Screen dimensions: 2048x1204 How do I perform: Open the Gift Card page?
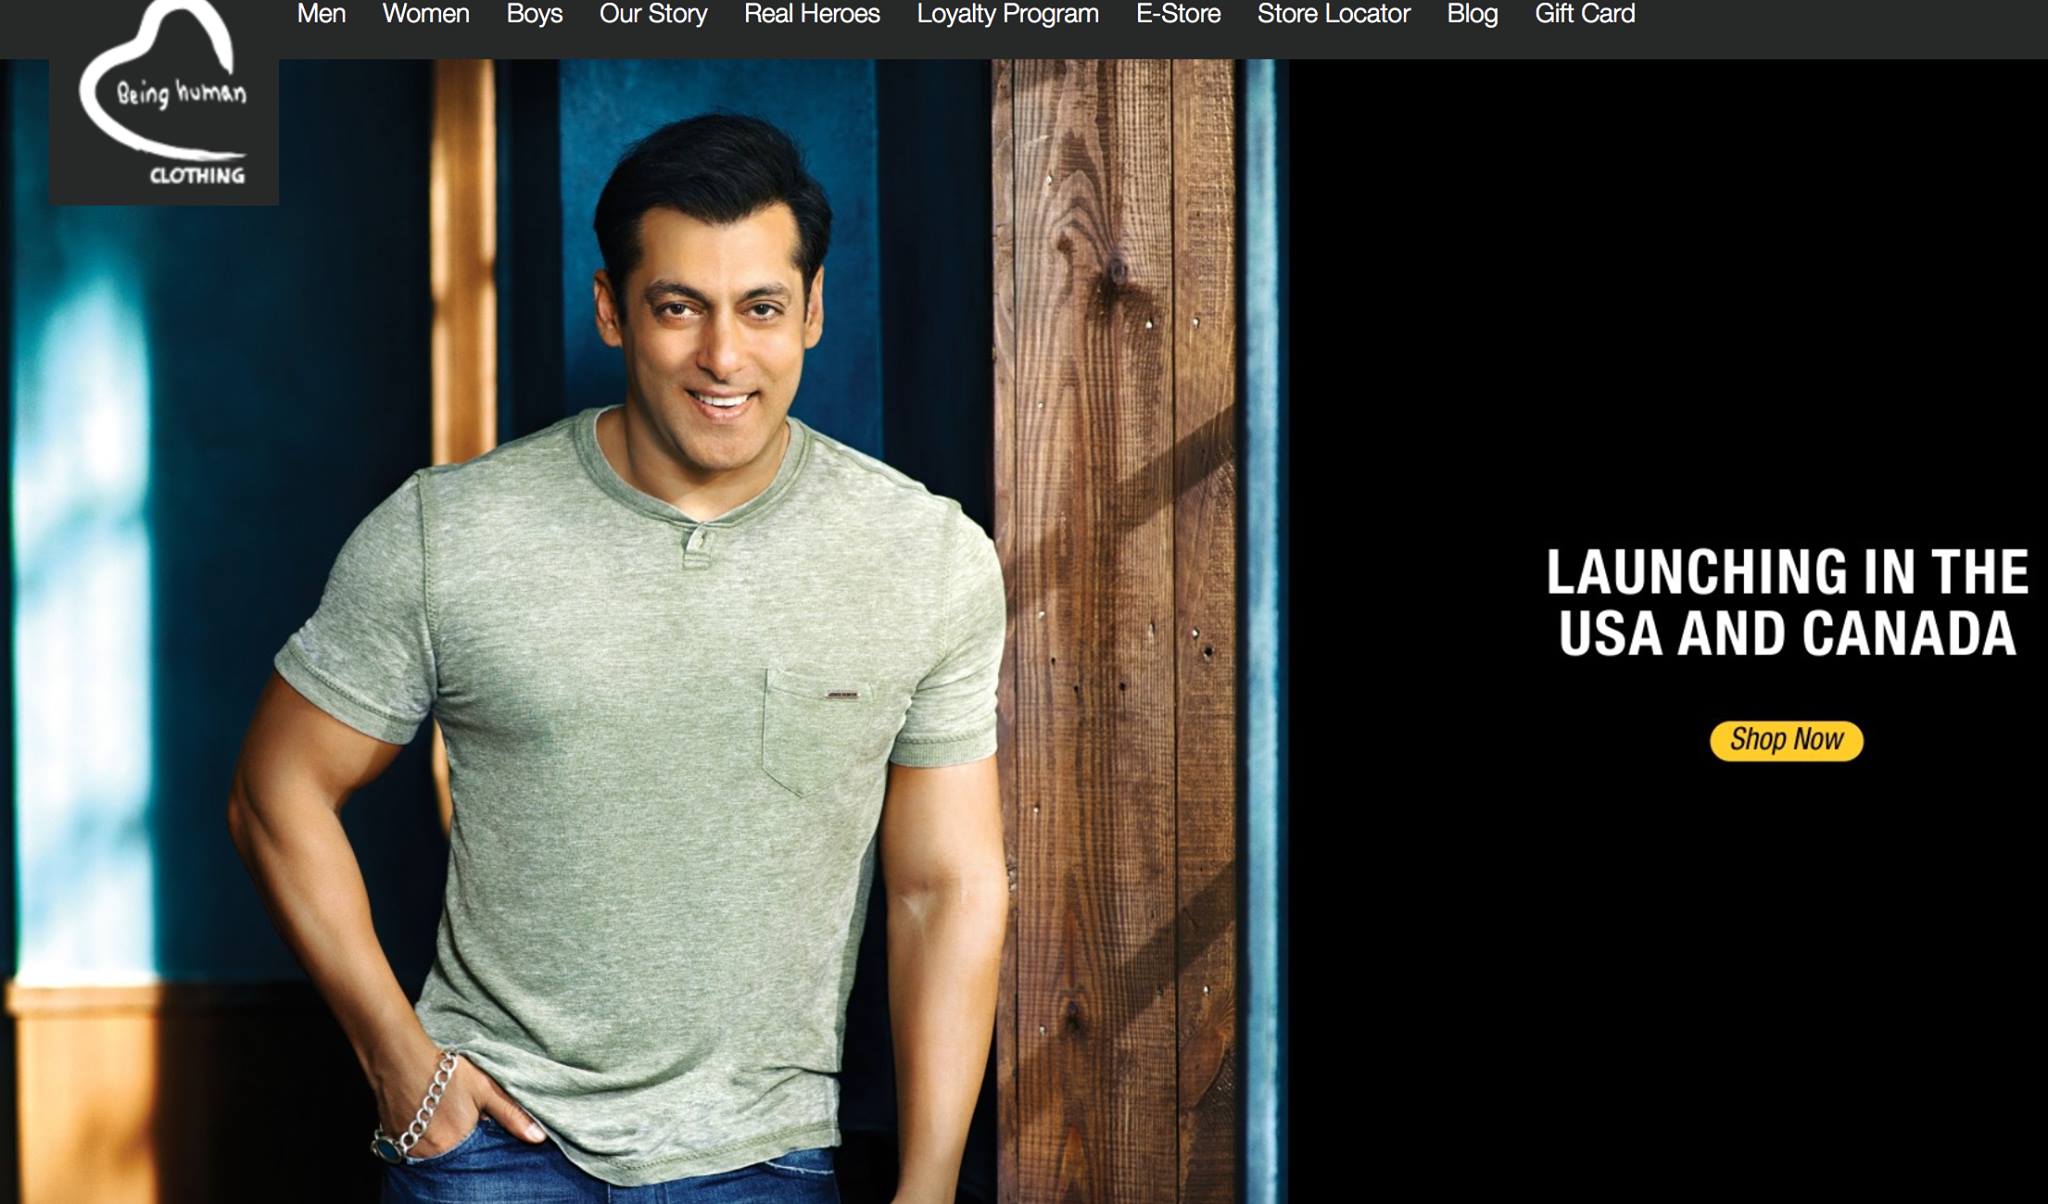(1585, 14)
